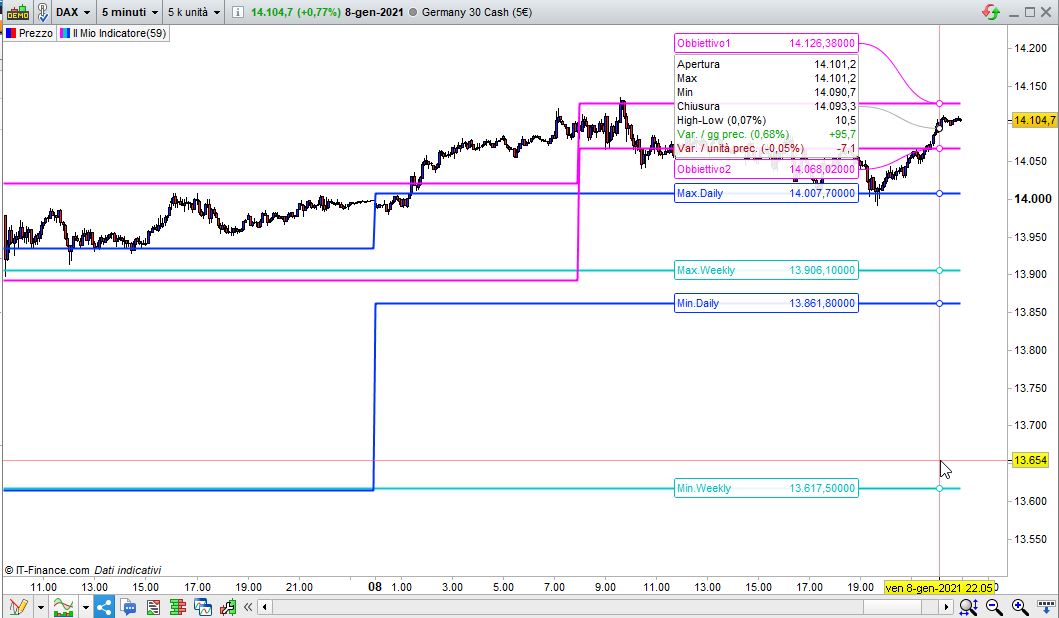Image resolution: width=1059 pixels, height=618 pixels.
Task: Click the Min.Daily line endpoint marker
Action: (939, 304)
